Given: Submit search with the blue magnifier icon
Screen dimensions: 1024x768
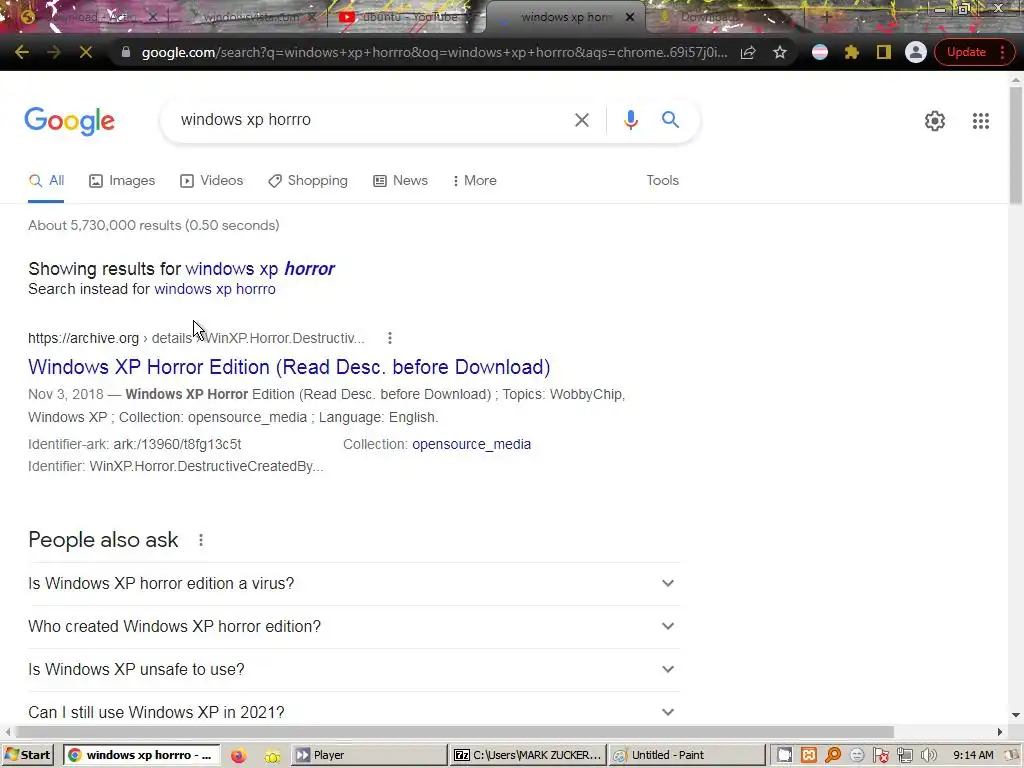Looking at the screenshot, I should click(670, 120).
